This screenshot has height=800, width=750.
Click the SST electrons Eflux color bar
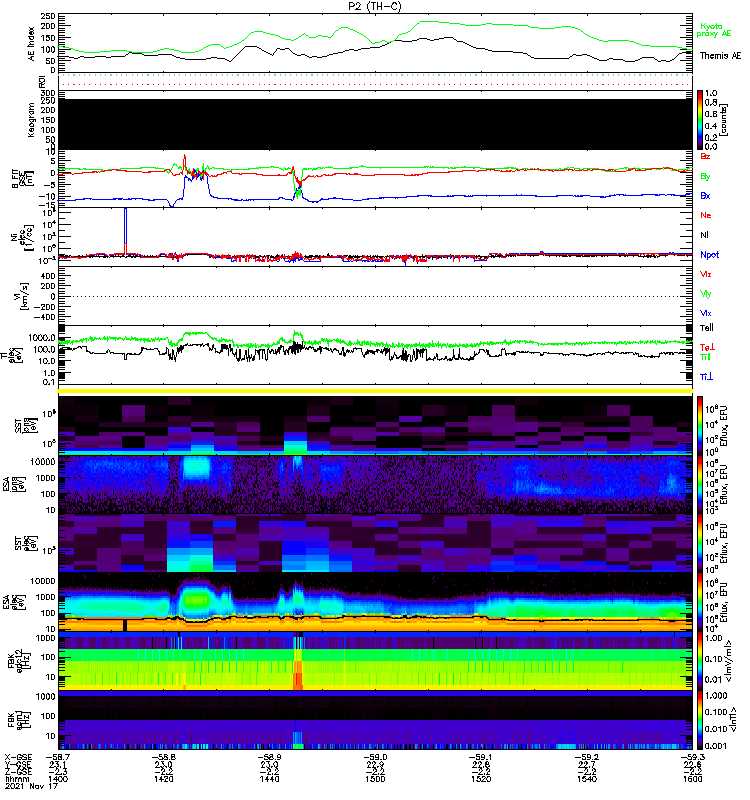coord(701,543)
